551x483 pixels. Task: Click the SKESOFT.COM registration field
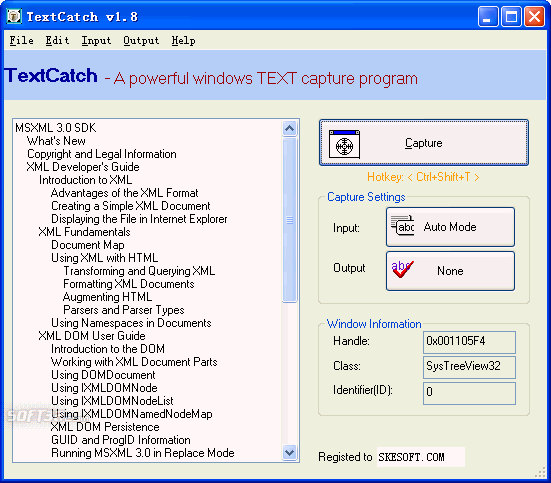(421, 457)
